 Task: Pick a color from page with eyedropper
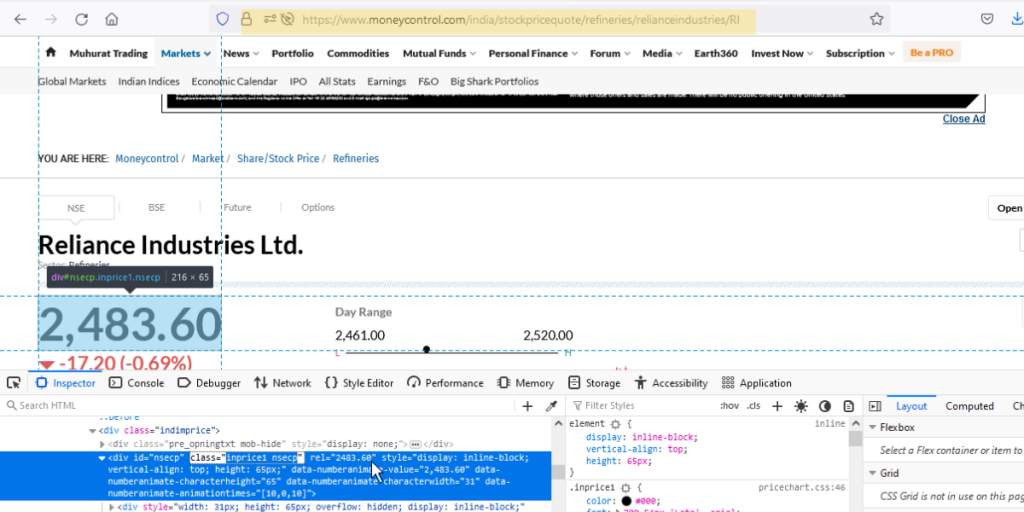coord(551,406)
